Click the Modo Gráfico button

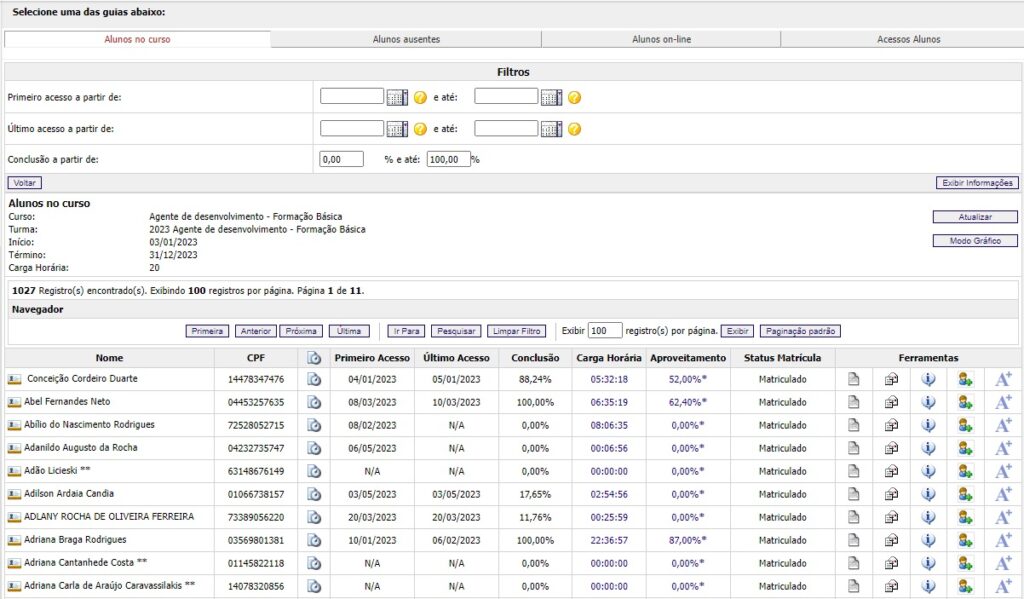(x=974, y=241)
